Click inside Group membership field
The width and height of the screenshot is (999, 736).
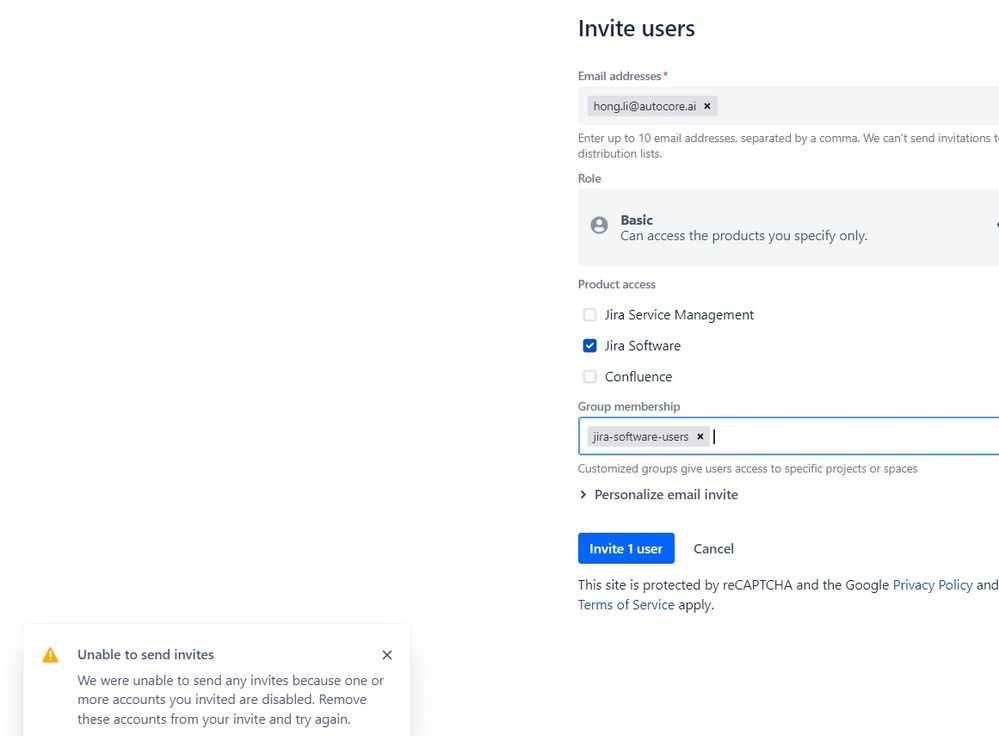tap(788, 437)
